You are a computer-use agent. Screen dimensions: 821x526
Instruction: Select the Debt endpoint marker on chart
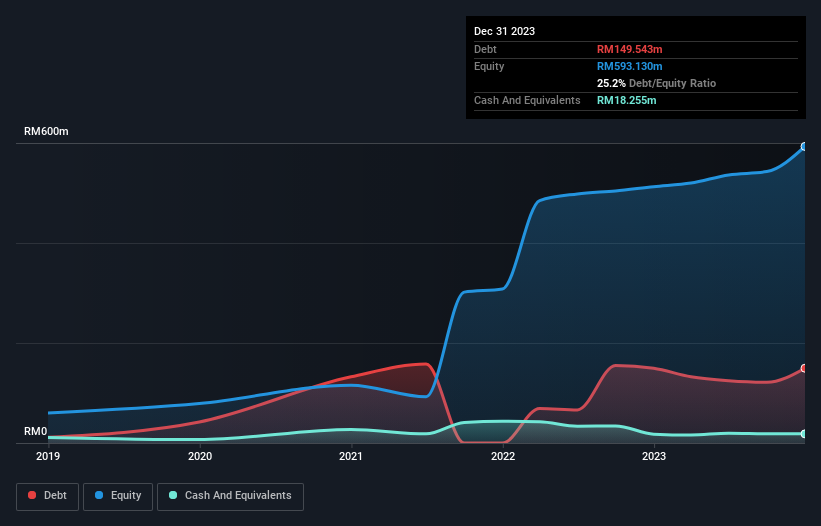pos(804,368)
